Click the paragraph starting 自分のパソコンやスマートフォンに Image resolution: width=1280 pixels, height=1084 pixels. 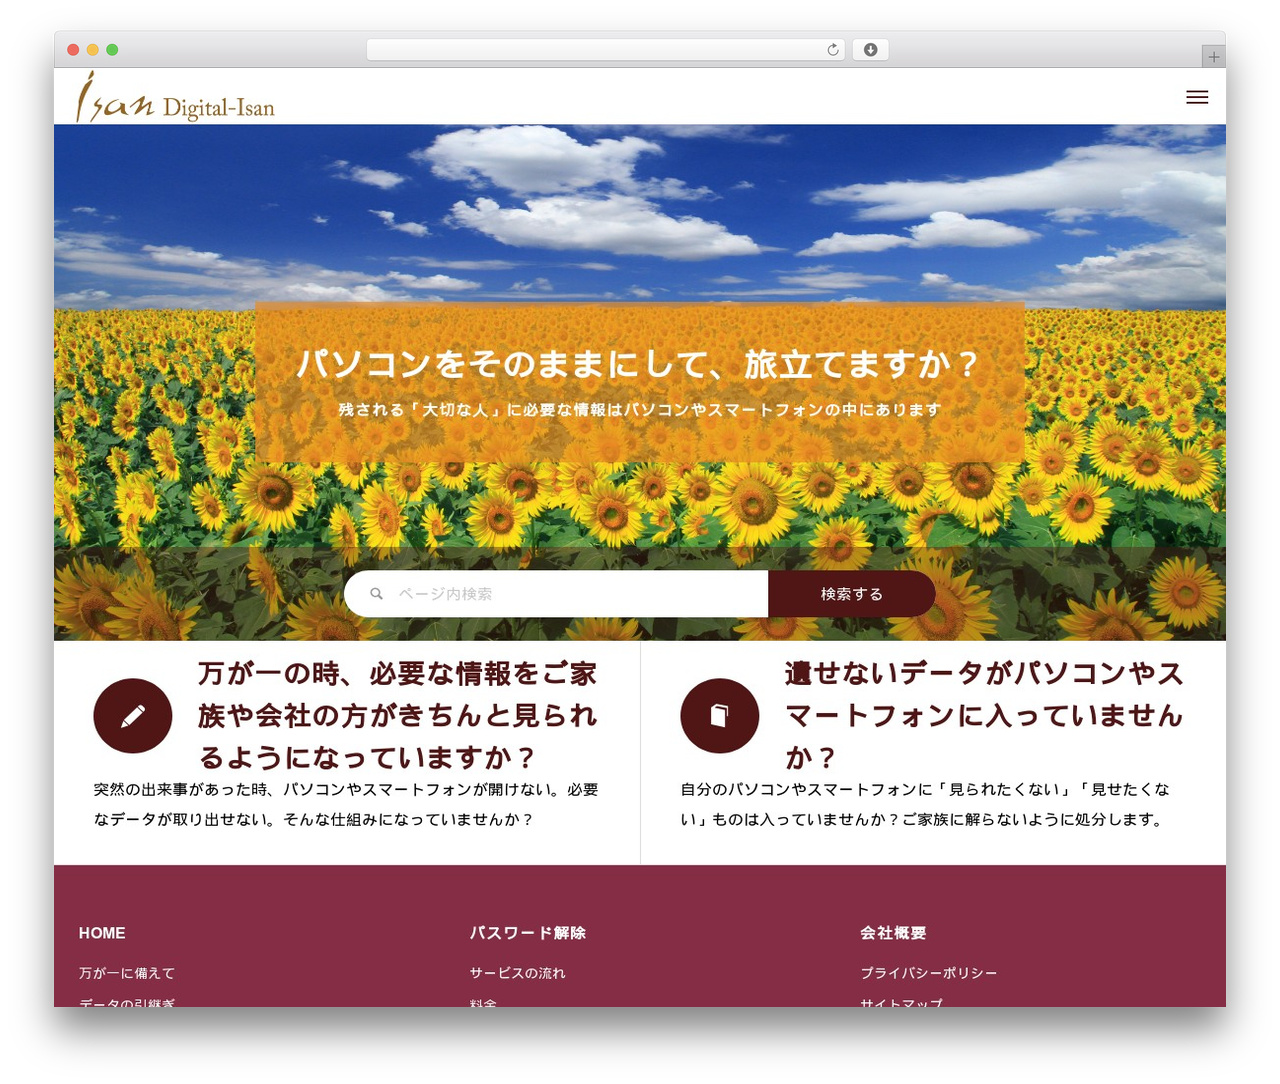(x=925, y=805)
